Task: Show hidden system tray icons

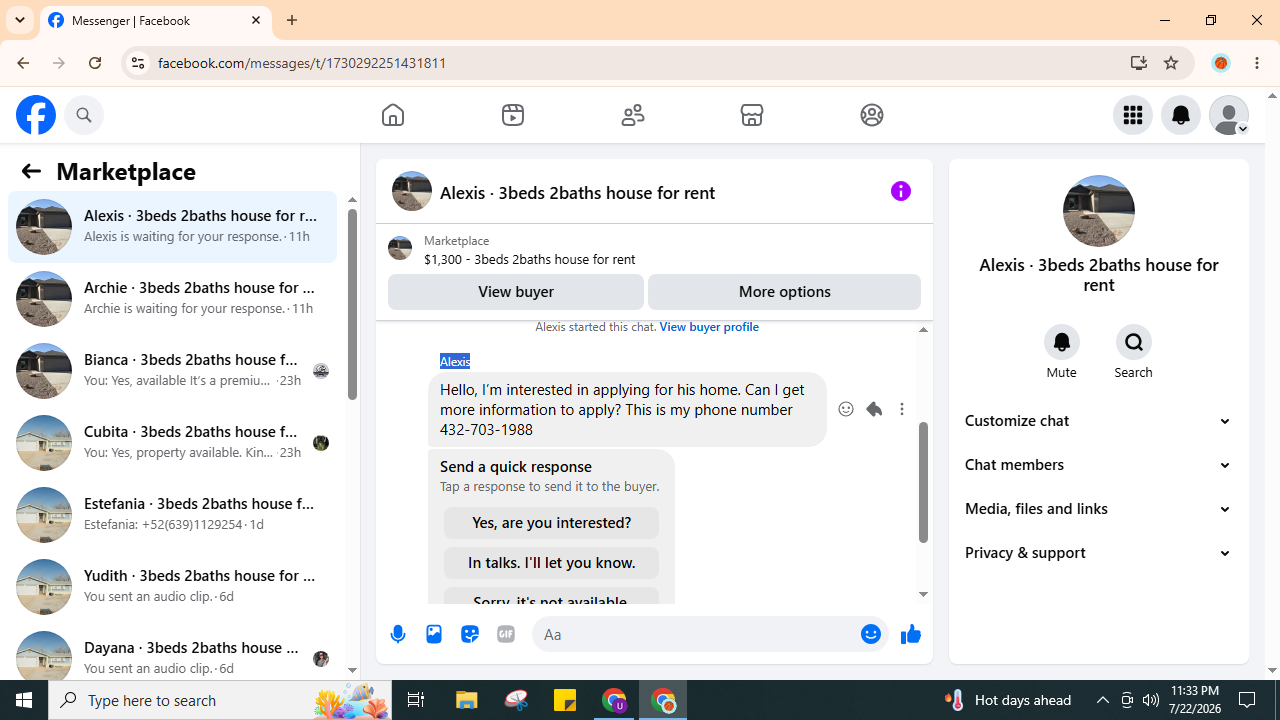Action: coord(1103,700)
